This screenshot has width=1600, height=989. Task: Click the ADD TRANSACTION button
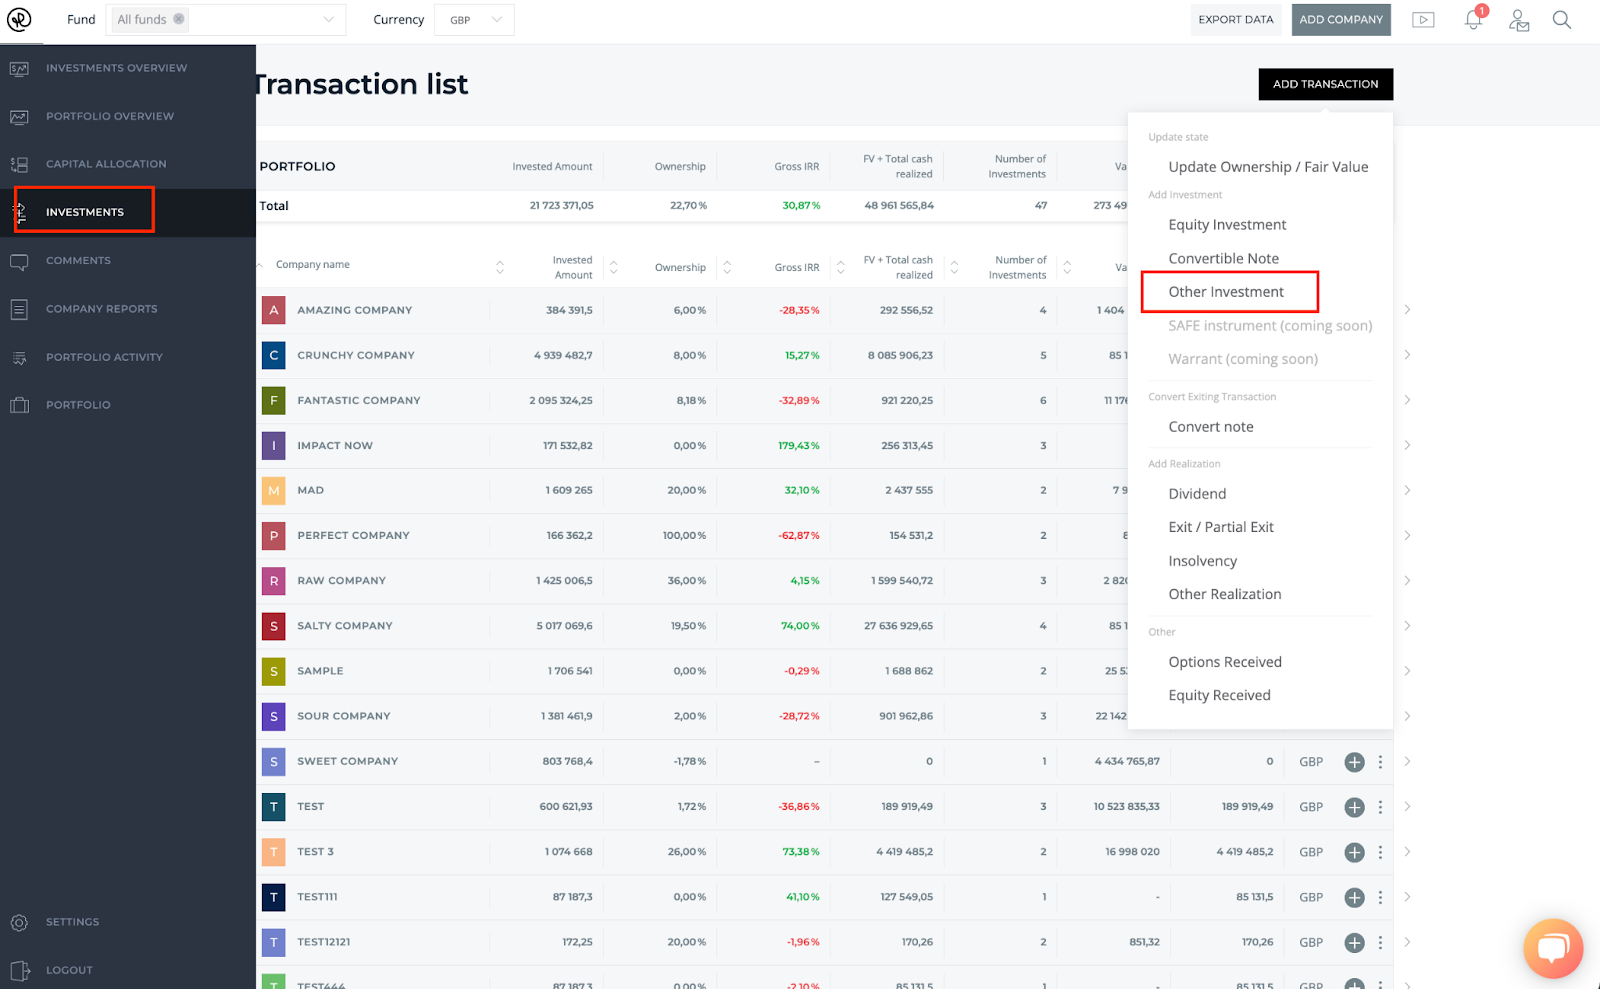pyautogui.click(x=1325, y=84)
